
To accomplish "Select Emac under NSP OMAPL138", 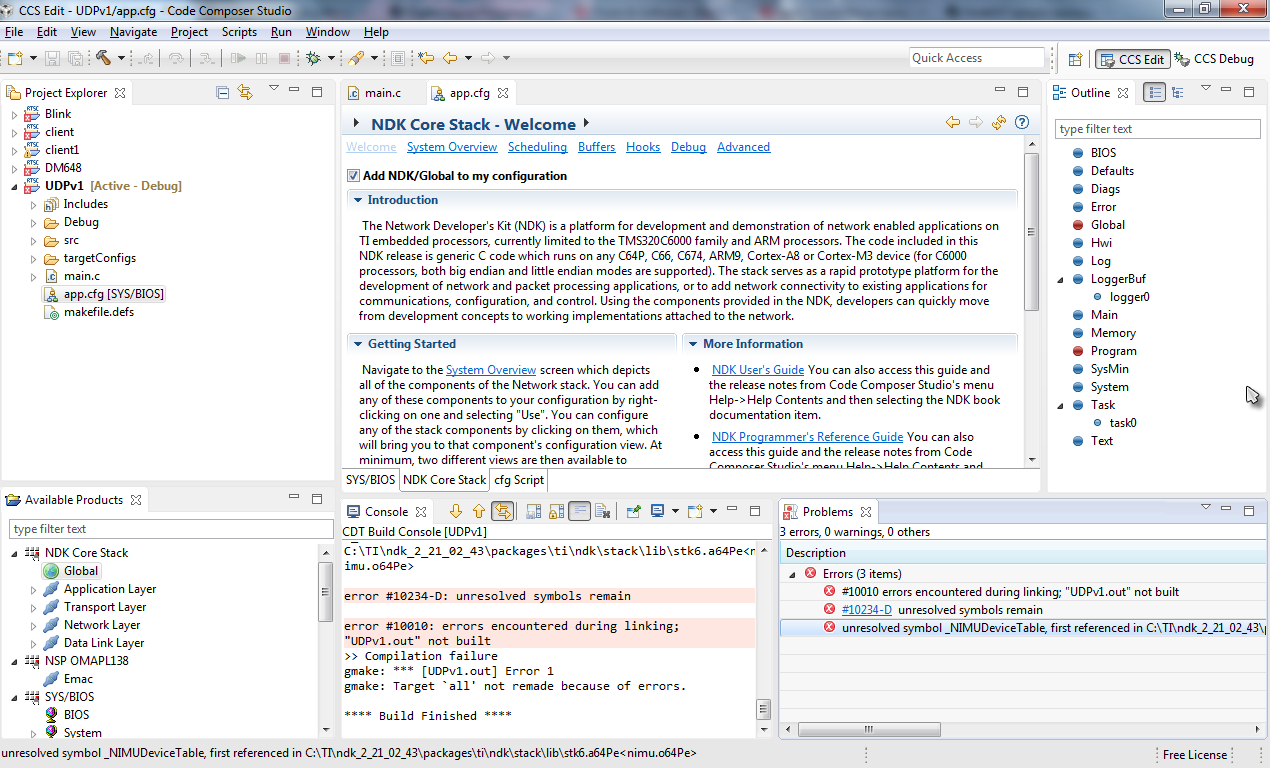I will tap(78, 679).
